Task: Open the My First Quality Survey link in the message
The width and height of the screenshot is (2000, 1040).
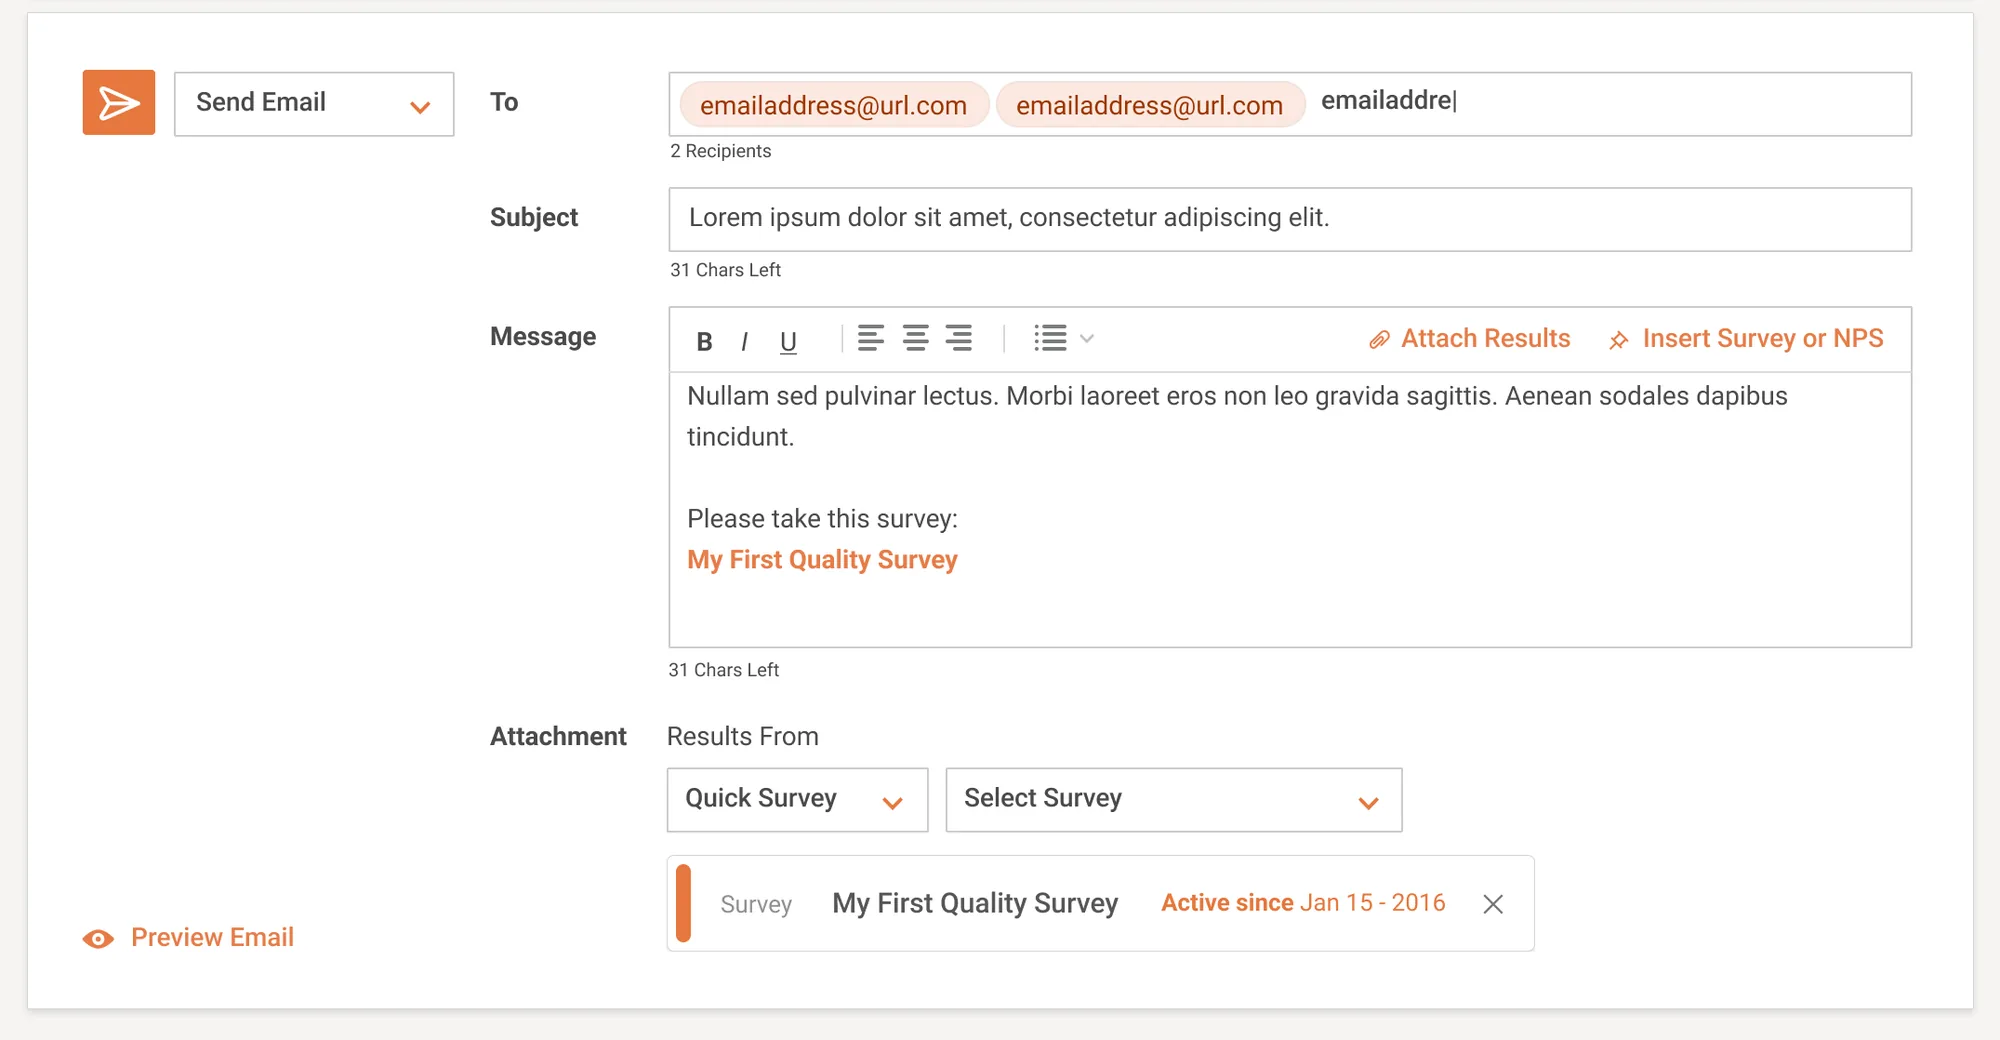Action: point(822,560)
